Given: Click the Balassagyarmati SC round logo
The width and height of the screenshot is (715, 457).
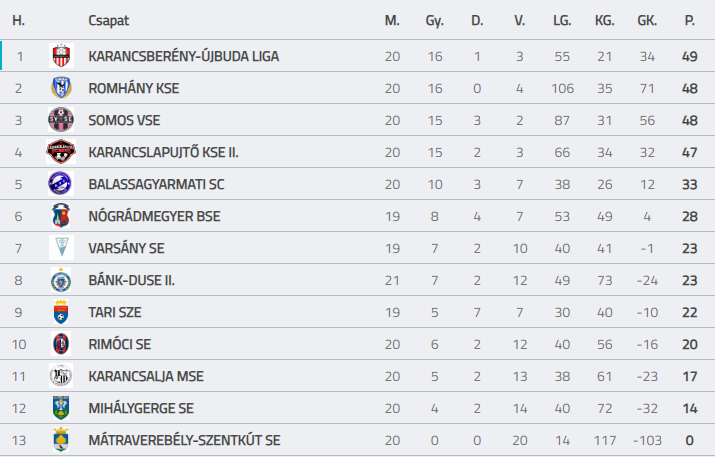Looking at the screenshot, I should click(x=61, y=184).
